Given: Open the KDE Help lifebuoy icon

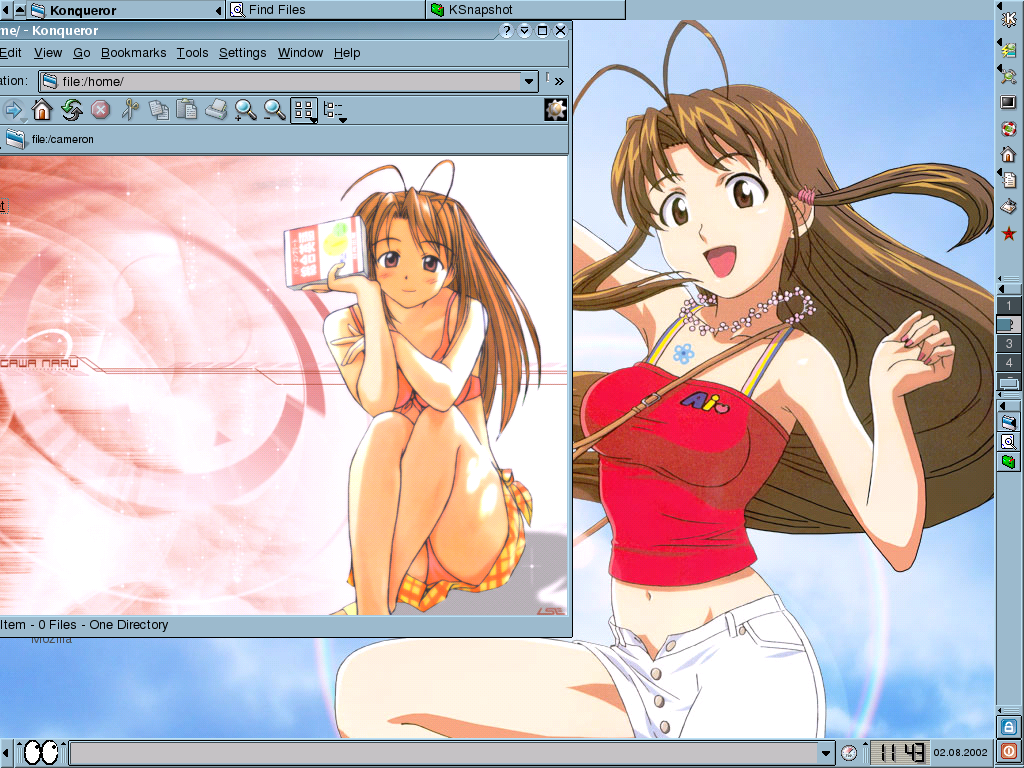Looking at the screenshot, I should 1009,128.
